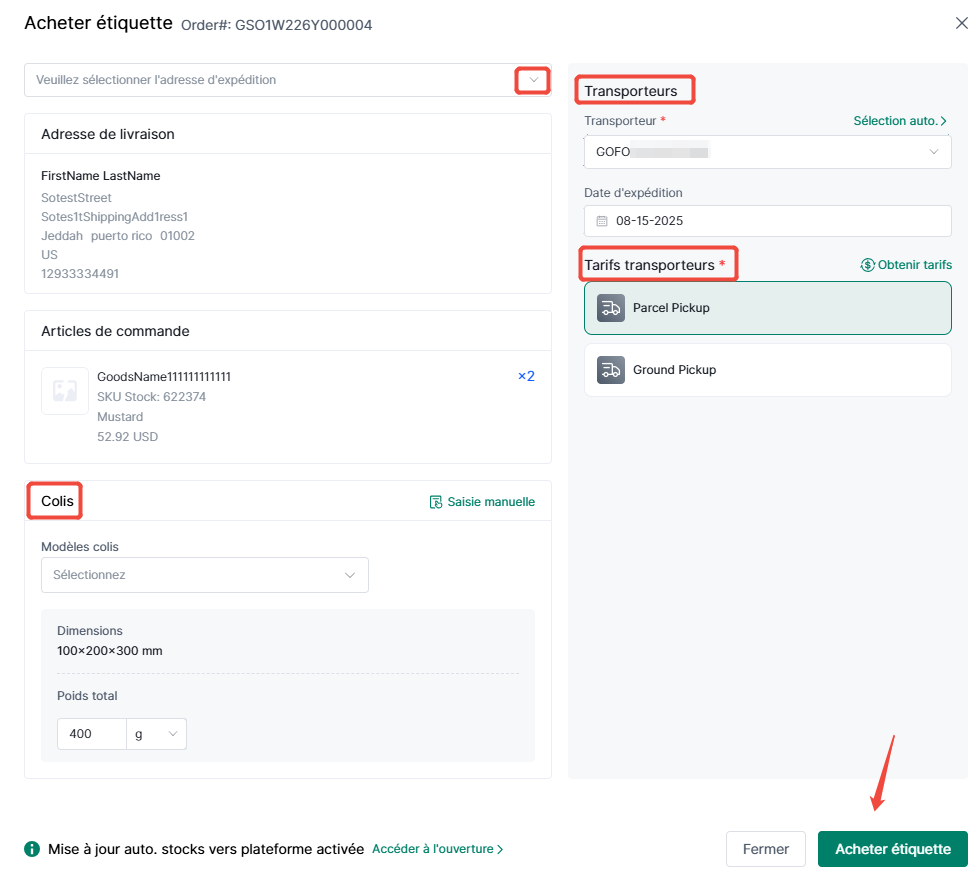Click the shipping address selection field

[287, 80]
